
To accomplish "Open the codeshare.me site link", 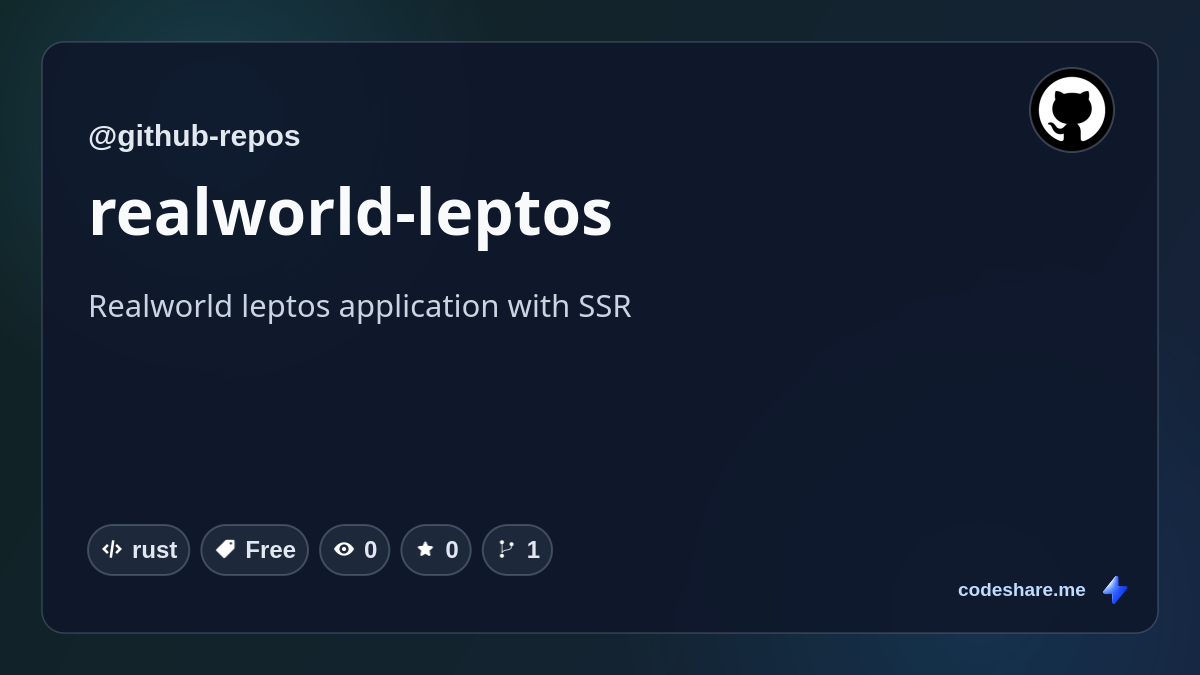I will [1021, 590].
